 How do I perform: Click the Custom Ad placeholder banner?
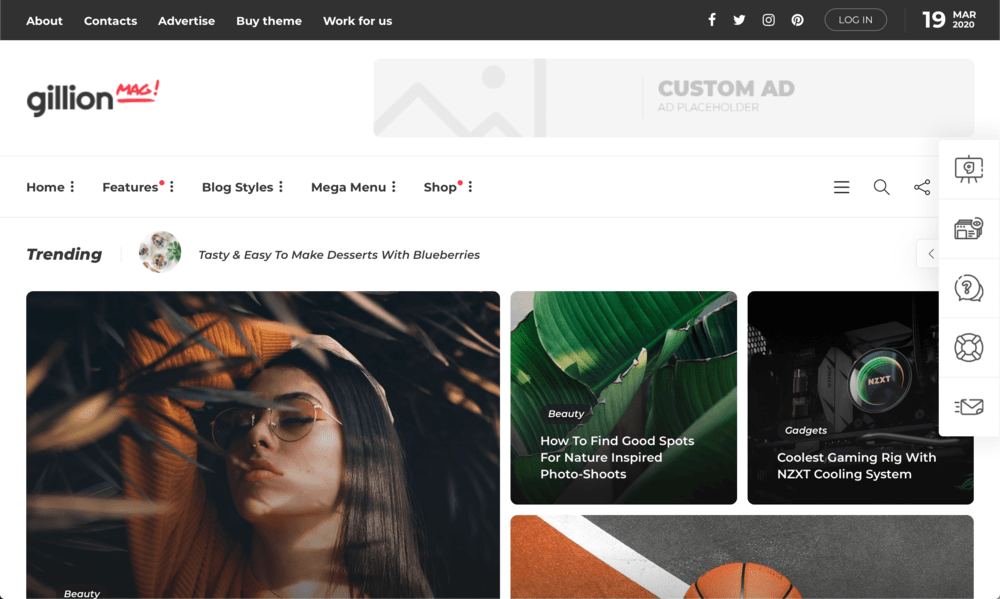pos(673,98)
